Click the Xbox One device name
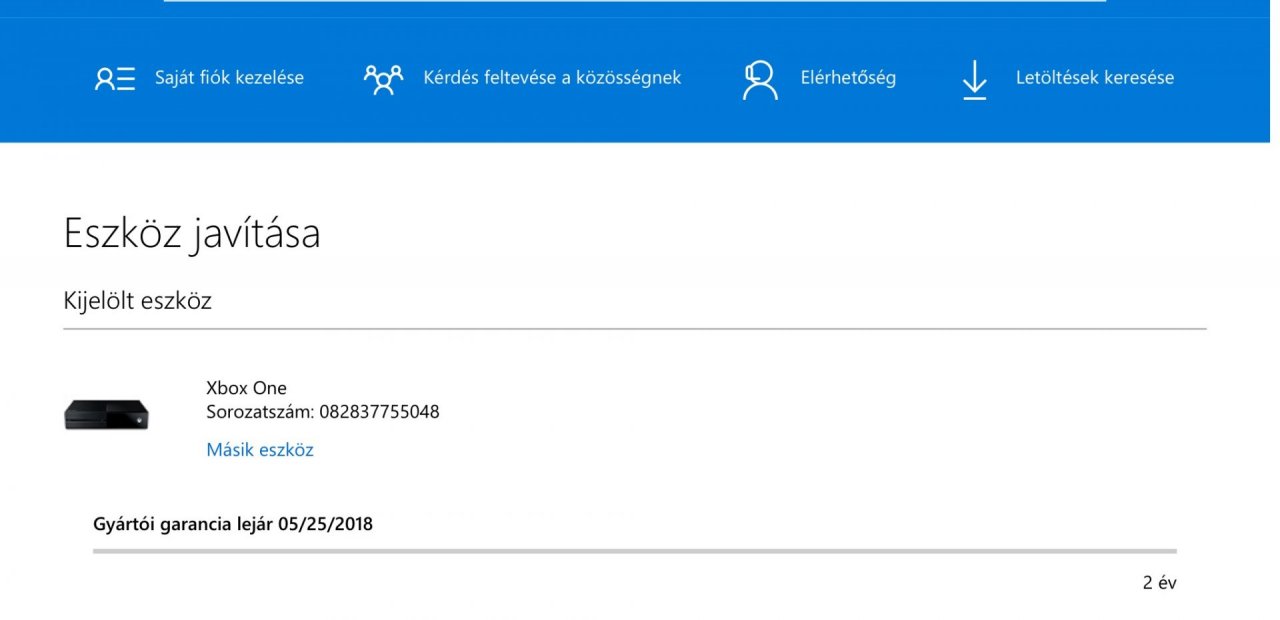The width and height of the screenshot is (1280, 620). point(246,388)
